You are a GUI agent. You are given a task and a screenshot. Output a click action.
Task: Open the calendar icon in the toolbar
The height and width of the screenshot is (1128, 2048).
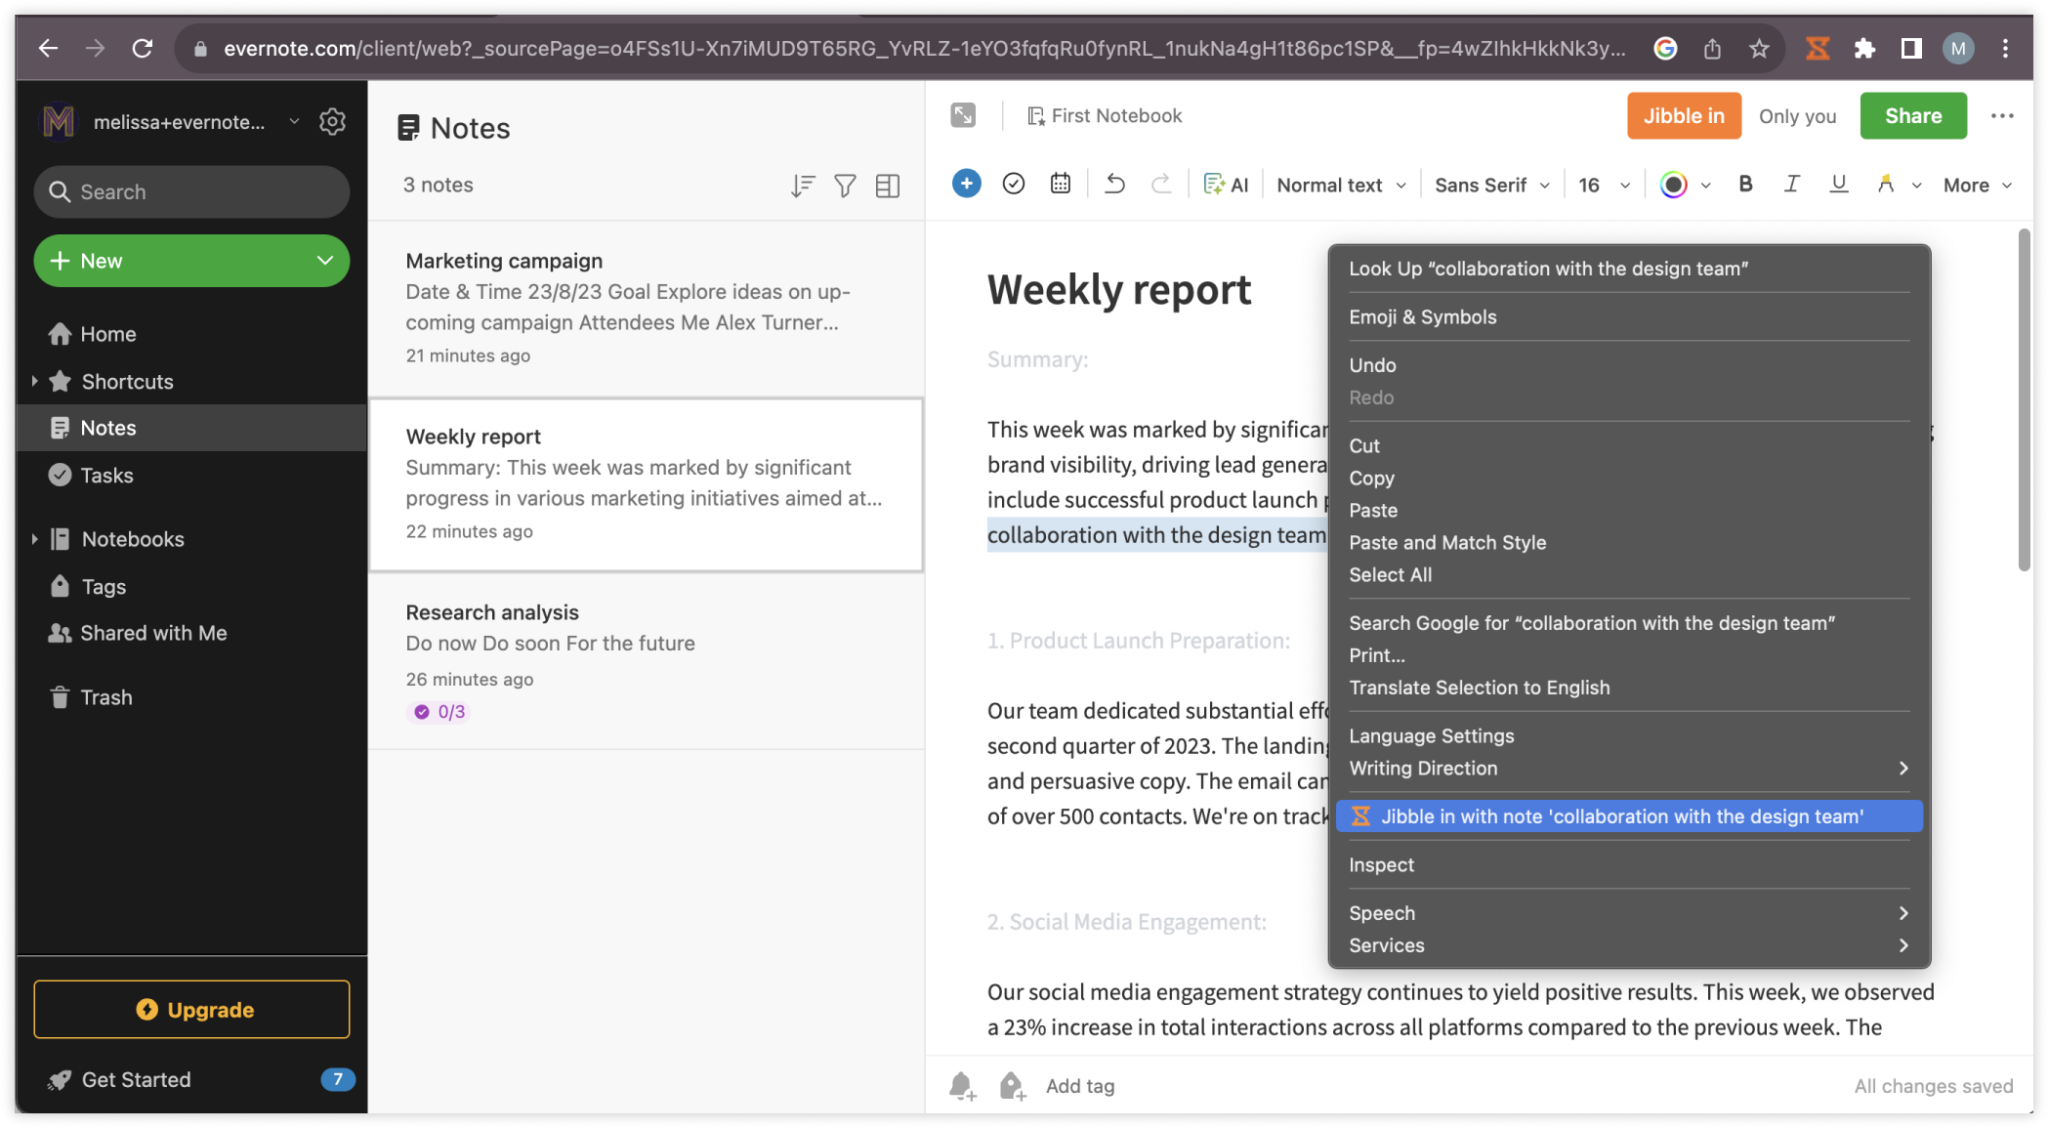(1060, 183)
